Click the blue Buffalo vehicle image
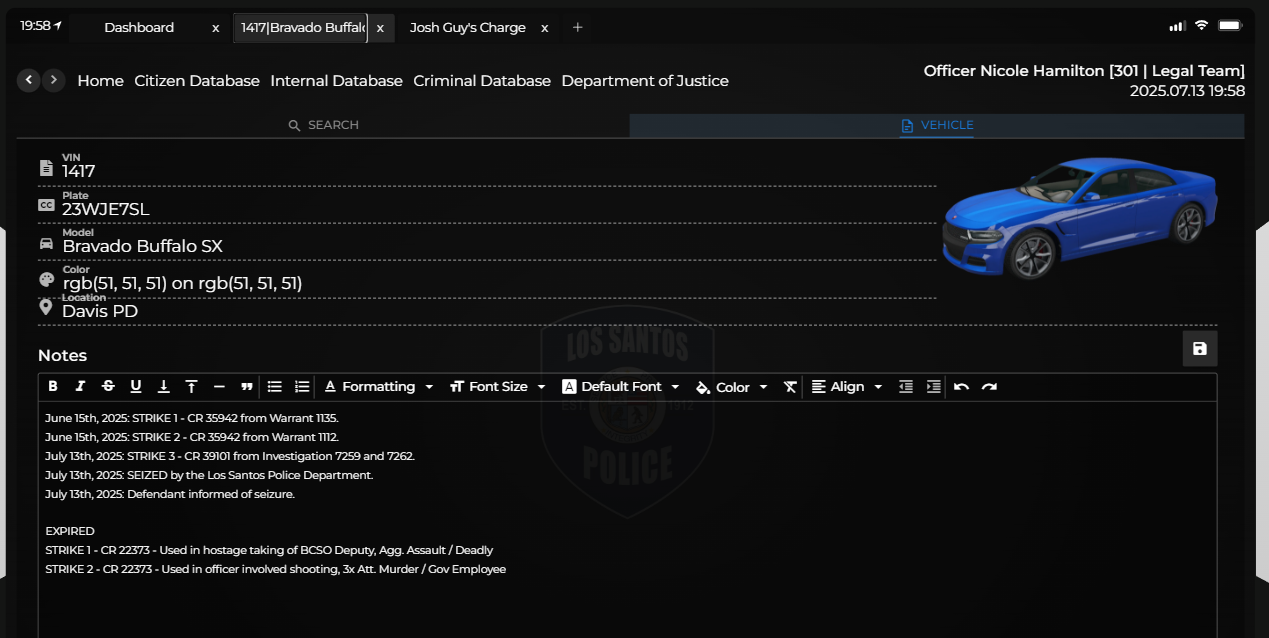1269x638 pixels. [1080, 216]
